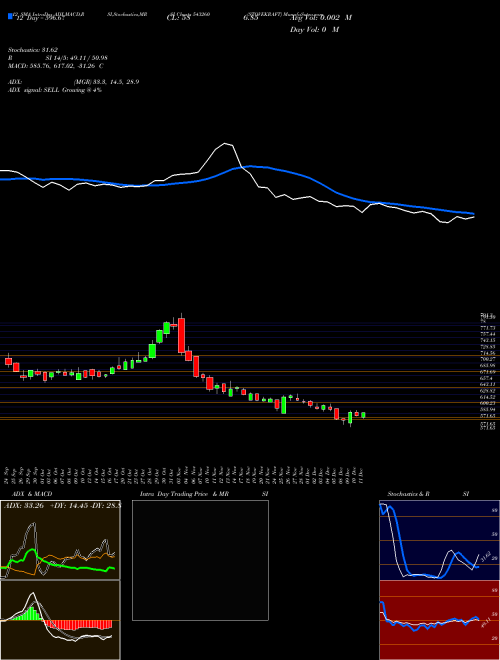The width and height of the screenshot is (500, 660).
Task: Click the rotated '31.62' label on Stochastics panel
Action: point(485,556)
